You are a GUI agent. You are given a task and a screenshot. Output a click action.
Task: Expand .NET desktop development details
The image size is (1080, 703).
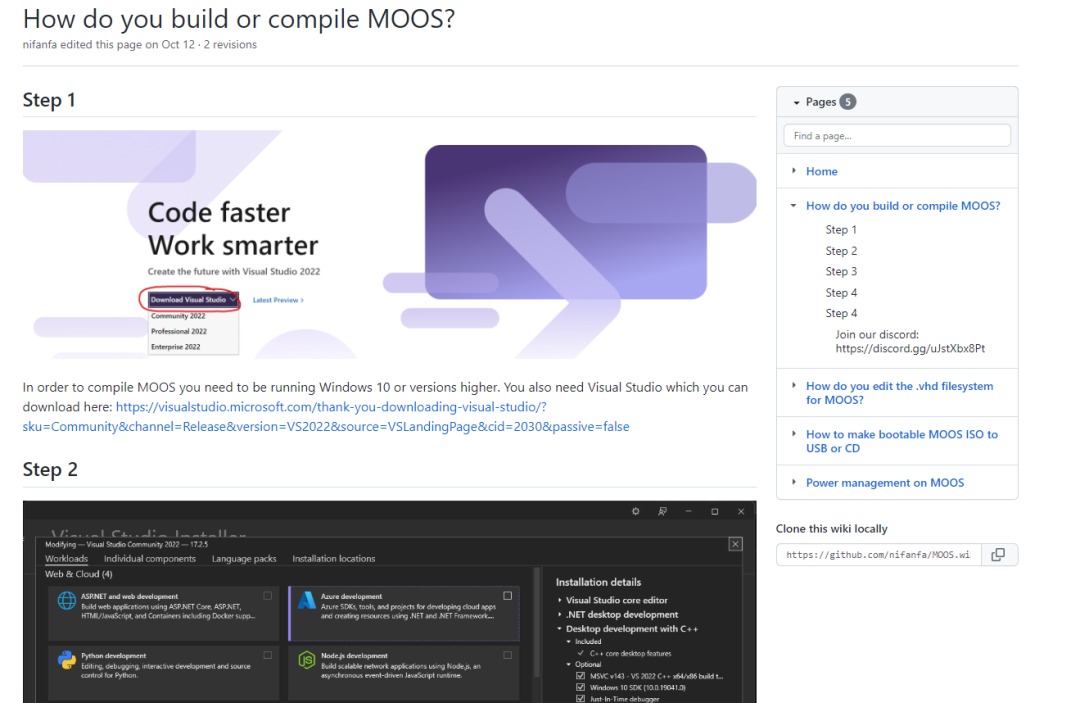[x=560, y=615]
